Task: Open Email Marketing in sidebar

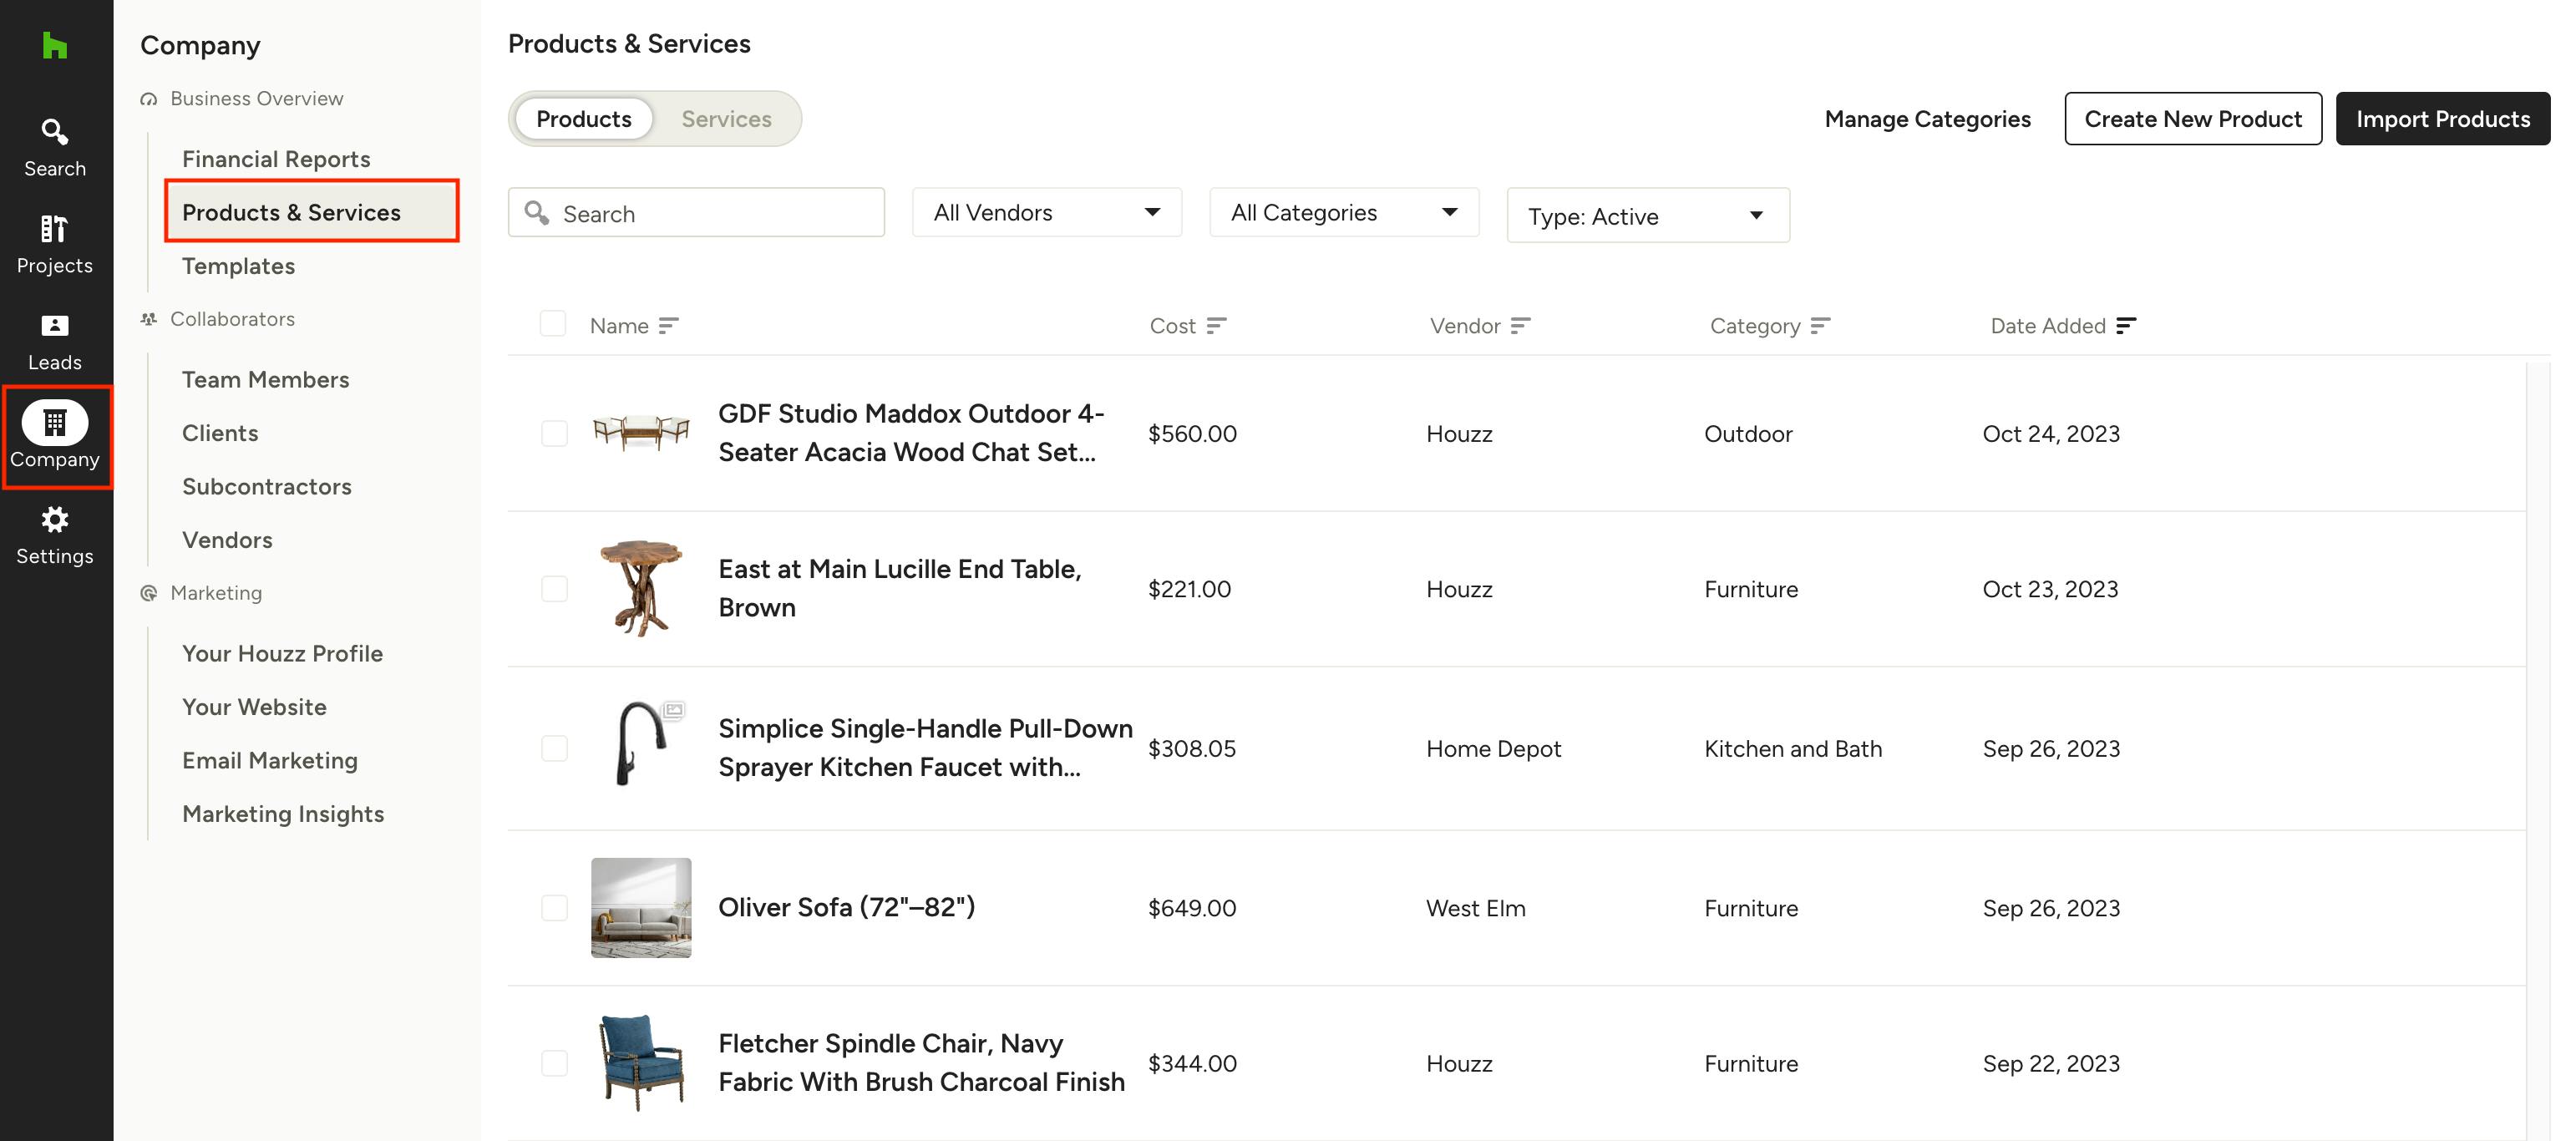Action: (x=270, y=761)
